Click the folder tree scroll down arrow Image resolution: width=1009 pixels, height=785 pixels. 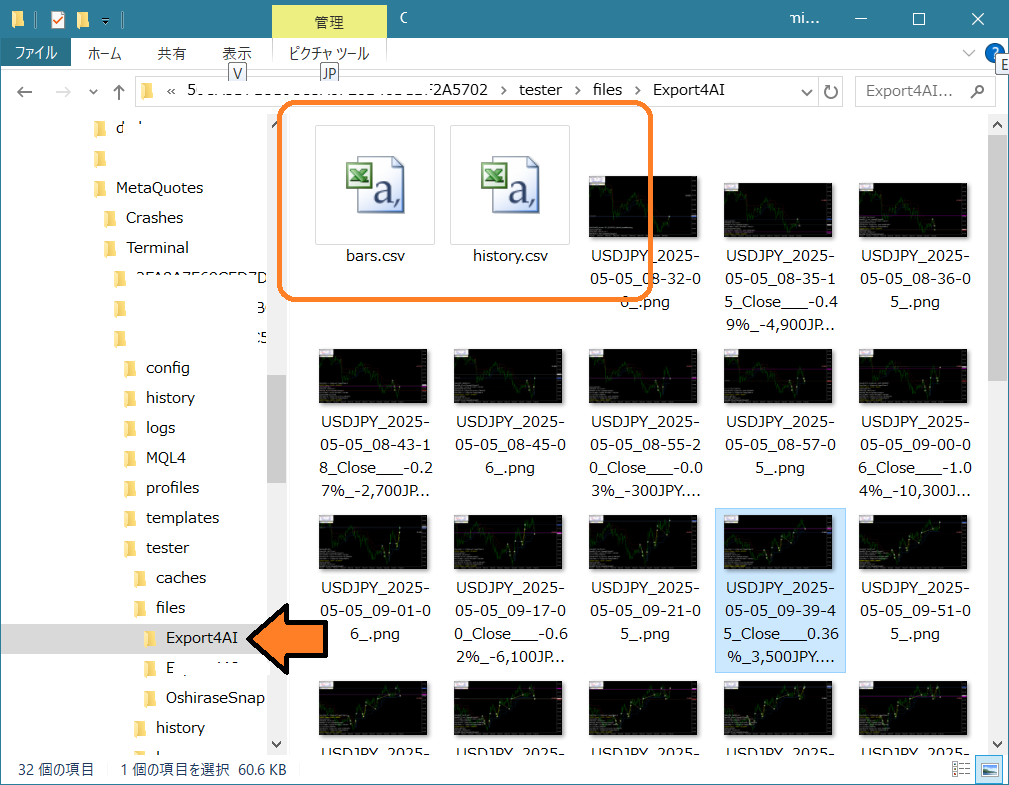pyautogui.click(x=277, y=744)
